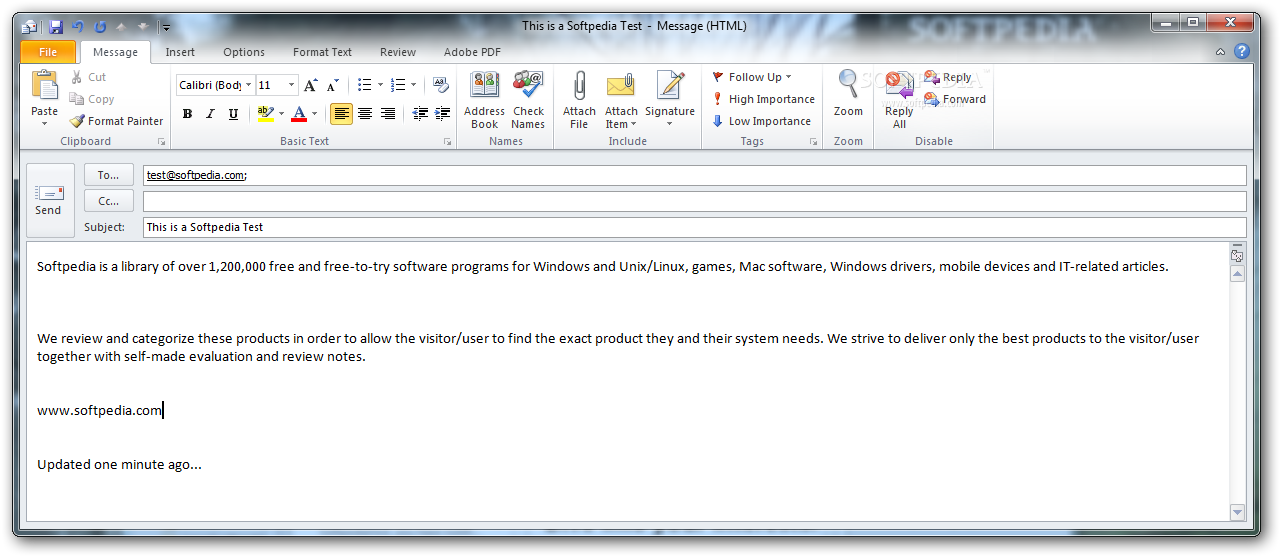Click in the Cc address field
The width and height of the screenshot is (1281, 557).
pos(695,201)
